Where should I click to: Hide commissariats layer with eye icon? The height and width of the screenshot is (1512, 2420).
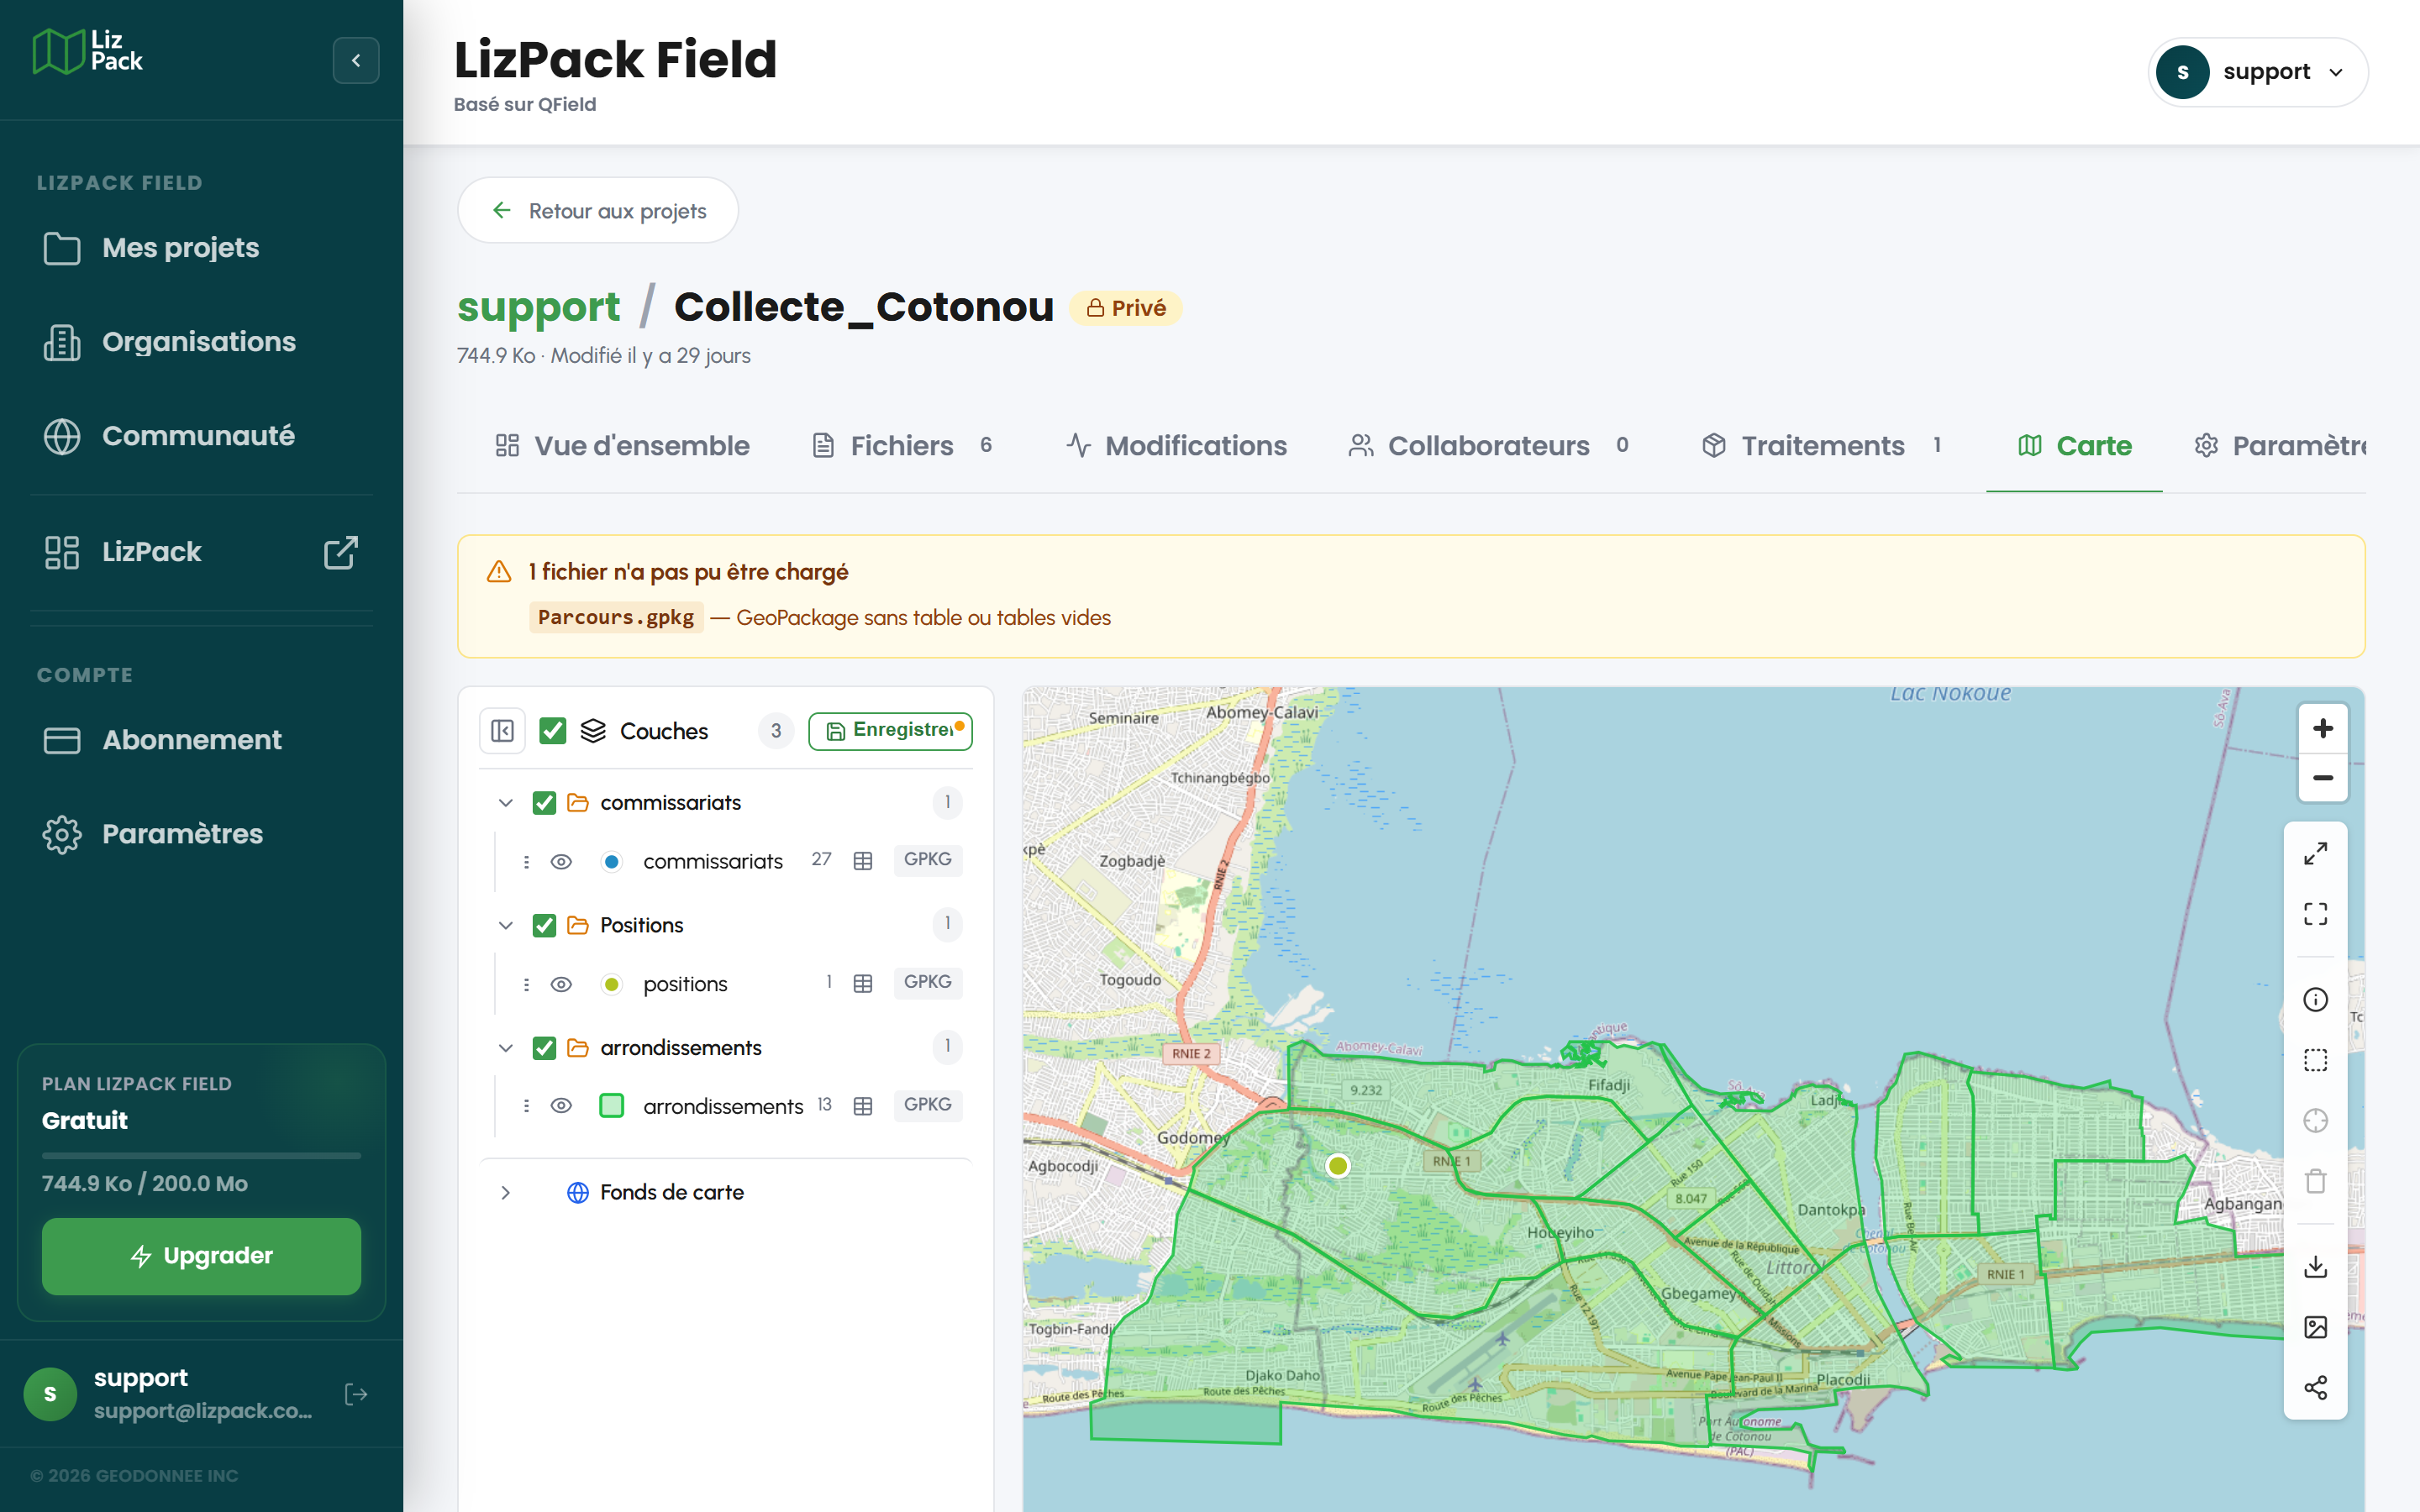561,861
